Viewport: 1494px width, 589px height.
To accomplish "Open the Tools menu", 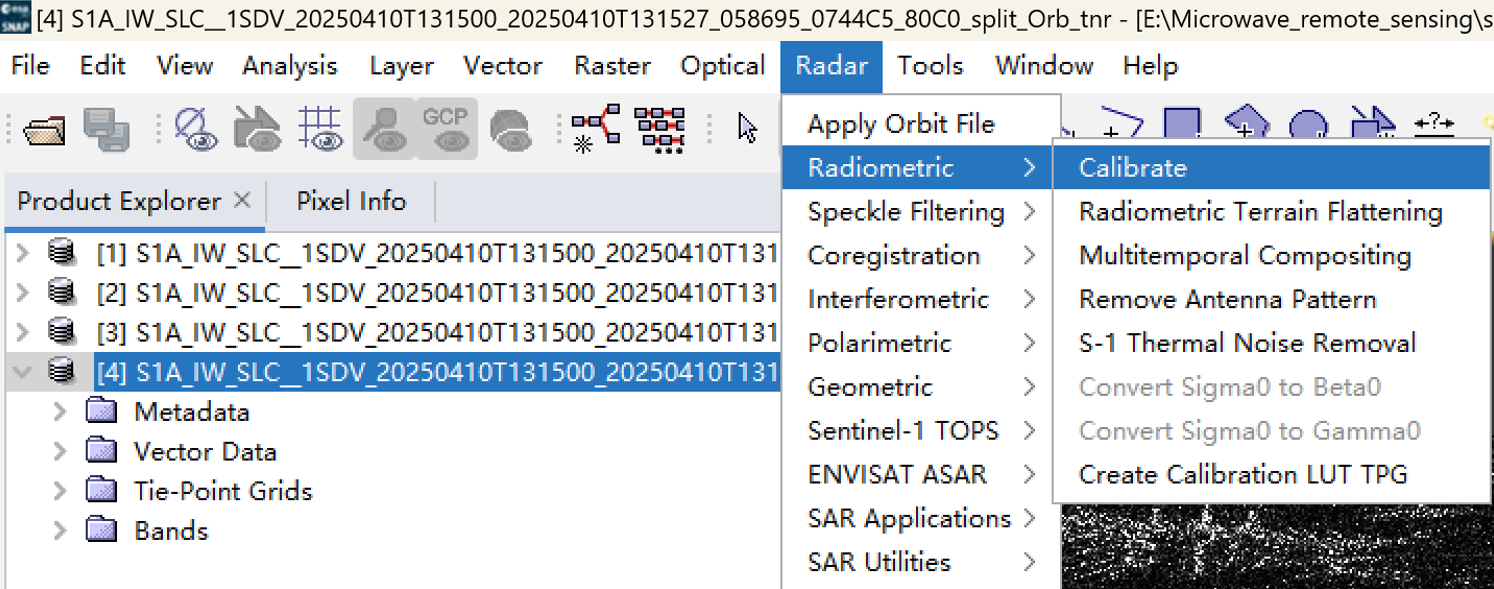I will coord(930,66).
